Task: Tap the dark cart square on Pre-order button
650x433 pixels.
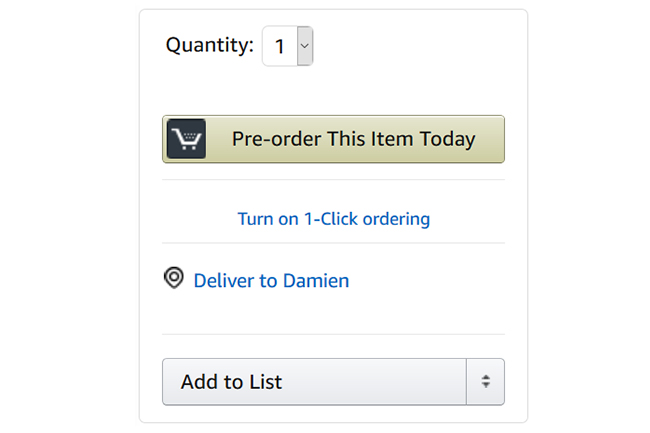Action: pos(186,139)
